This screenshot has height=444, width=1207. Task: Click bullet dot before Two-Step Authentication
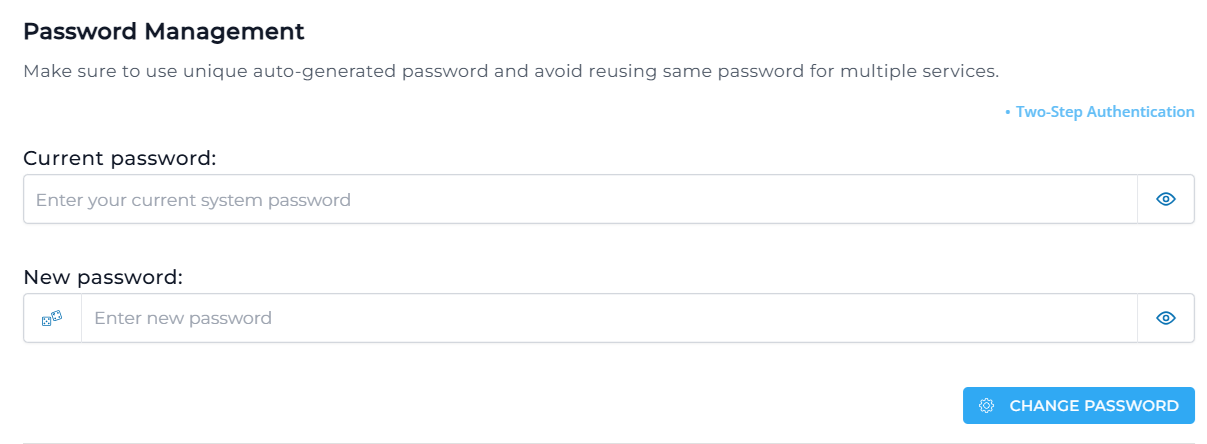[1008, 112]
